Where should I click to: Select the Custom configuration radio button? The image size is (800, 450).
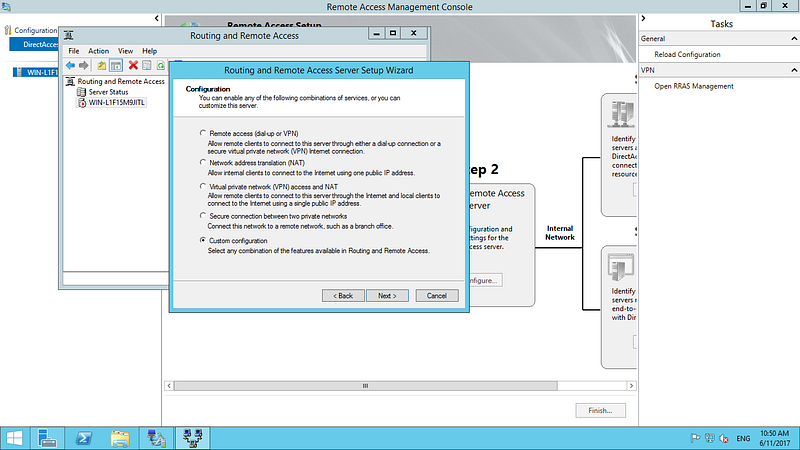(203, 240)
